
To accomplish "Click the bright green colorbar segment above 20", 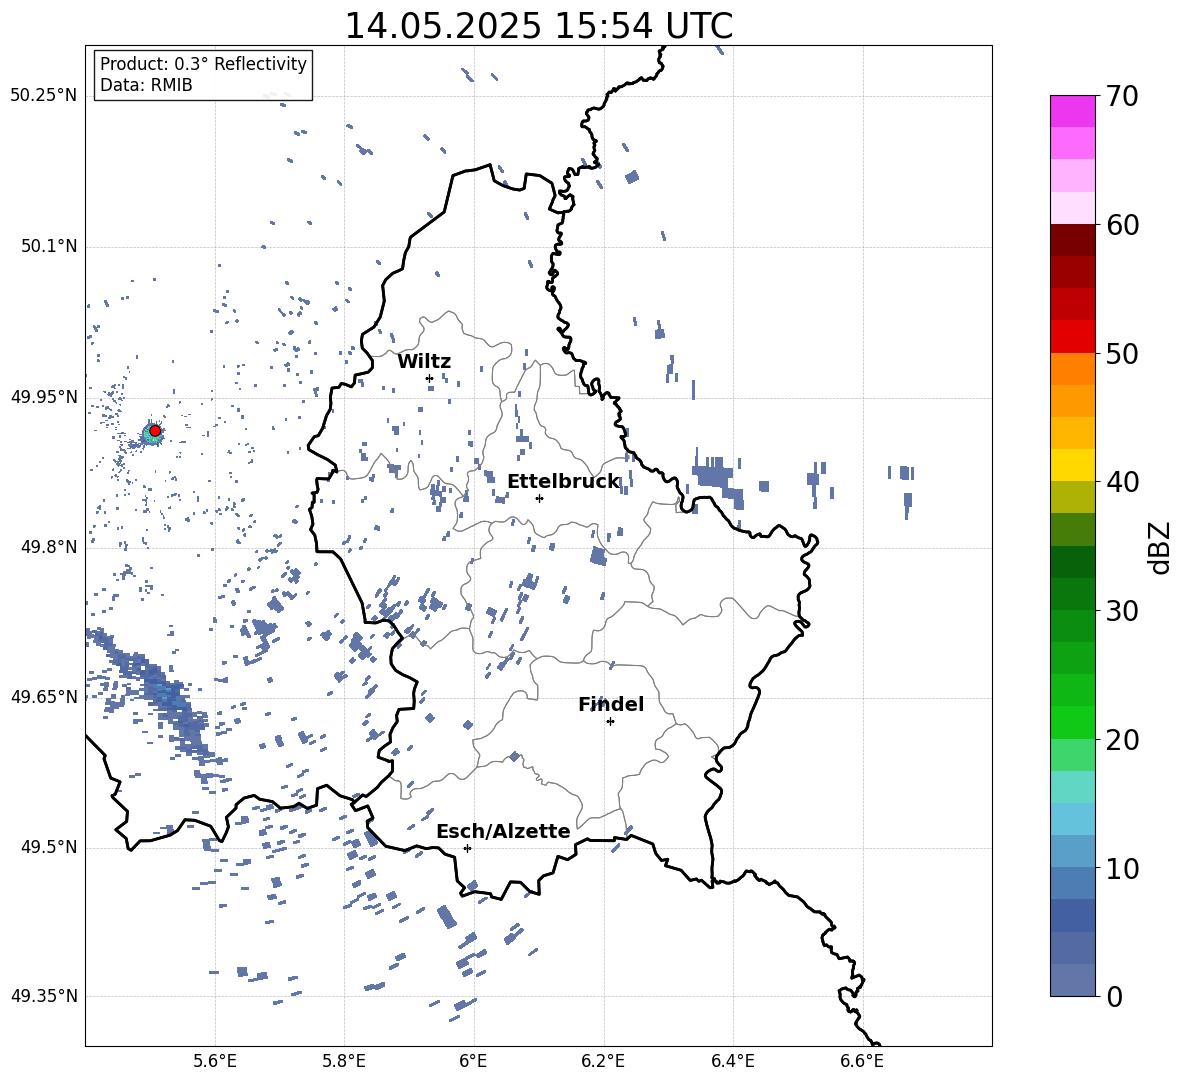I will [x=1072, y=722].
